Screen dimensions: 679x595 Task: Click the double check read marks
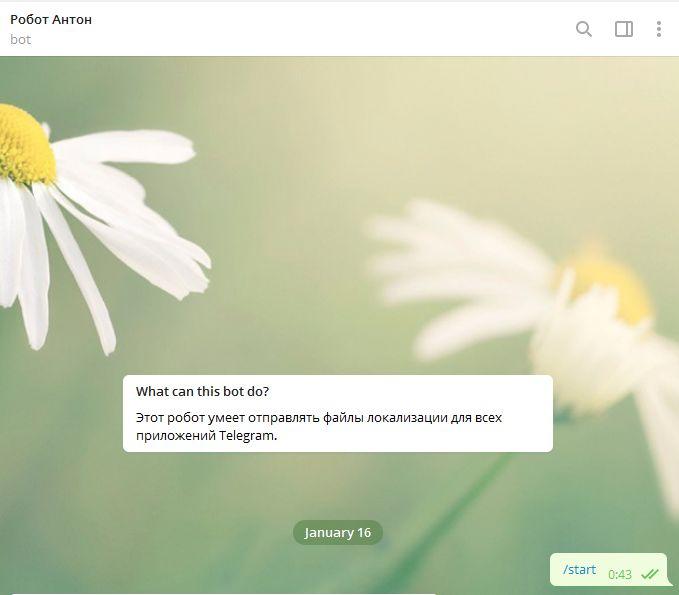pyautogui.click(x=650, y=574)
